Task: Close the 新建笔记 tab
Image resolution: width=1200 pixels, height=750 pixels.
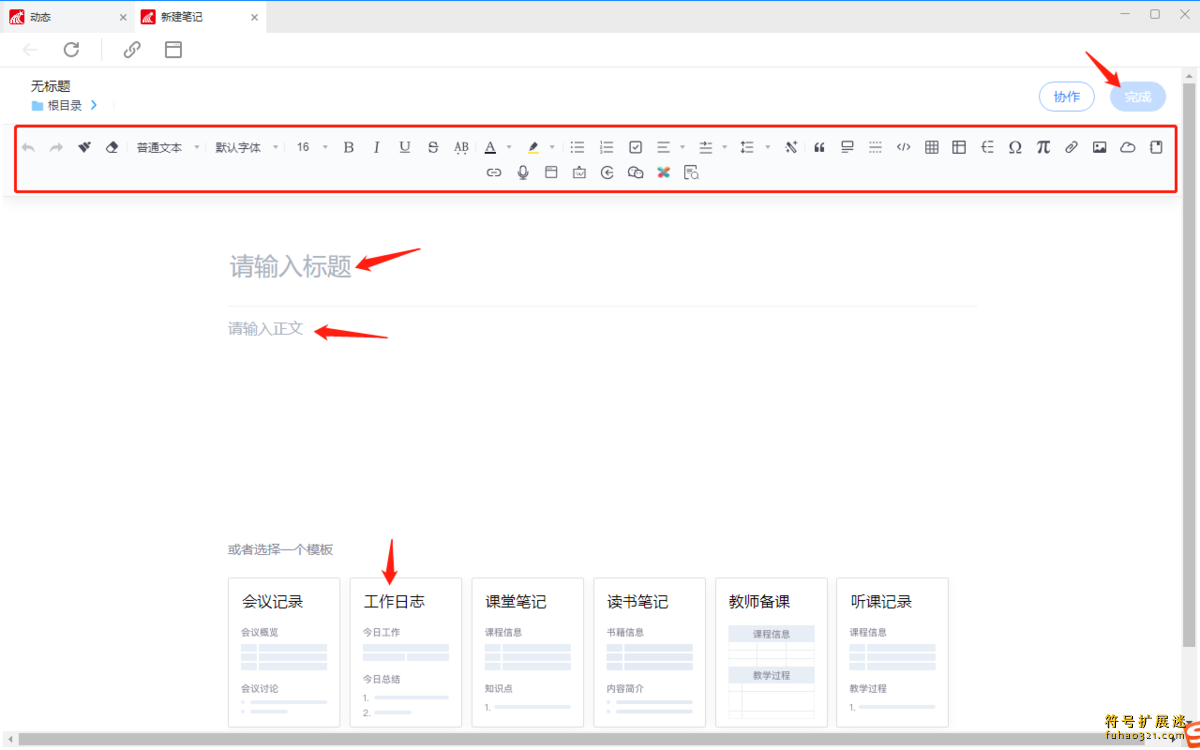Action: (254, 17)
